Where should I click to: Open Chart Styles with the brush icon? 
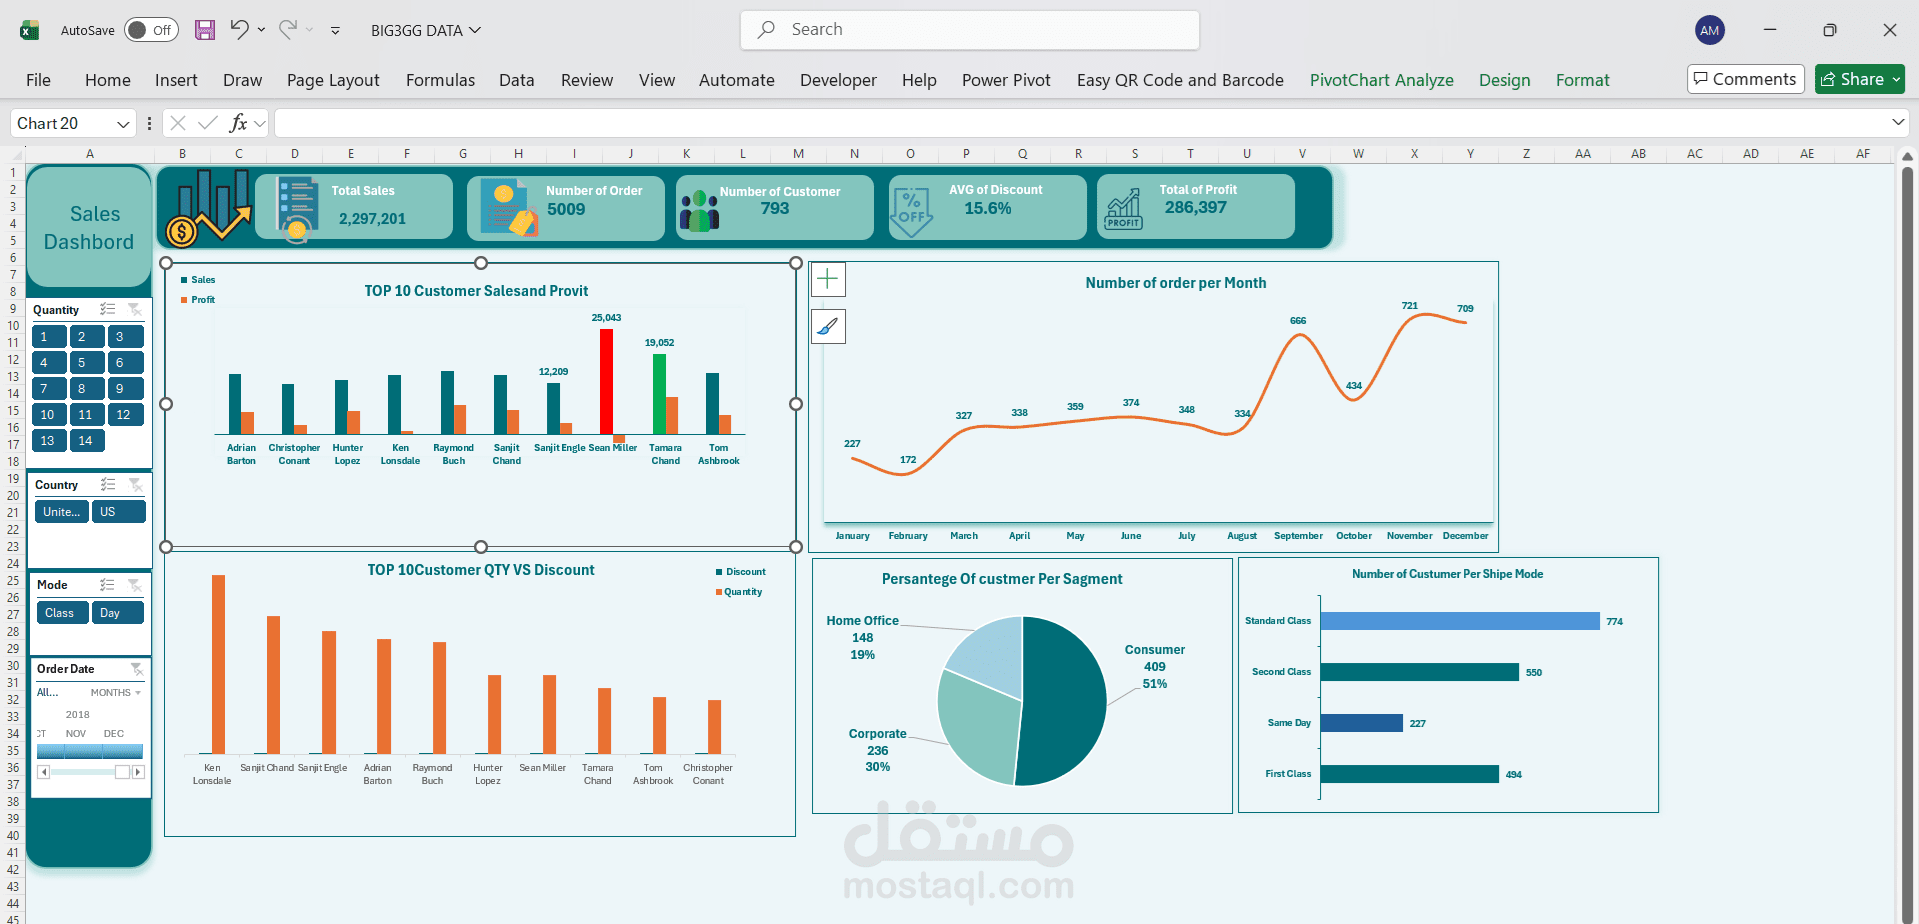click(x=827, y=326)
